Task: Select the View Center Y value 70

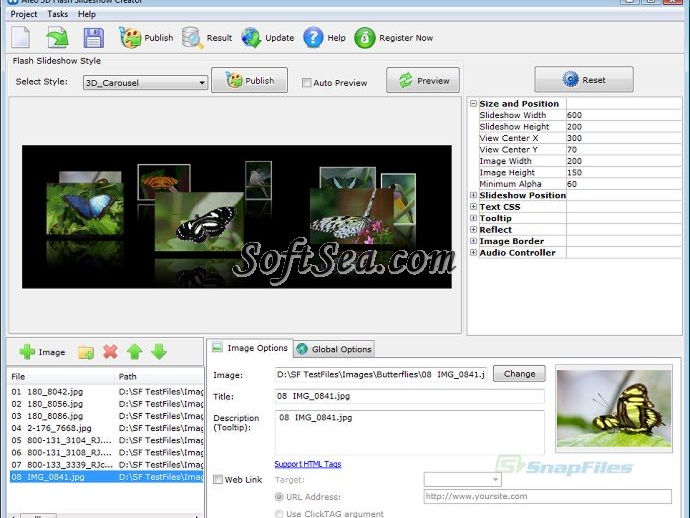Action: [624, 149]
